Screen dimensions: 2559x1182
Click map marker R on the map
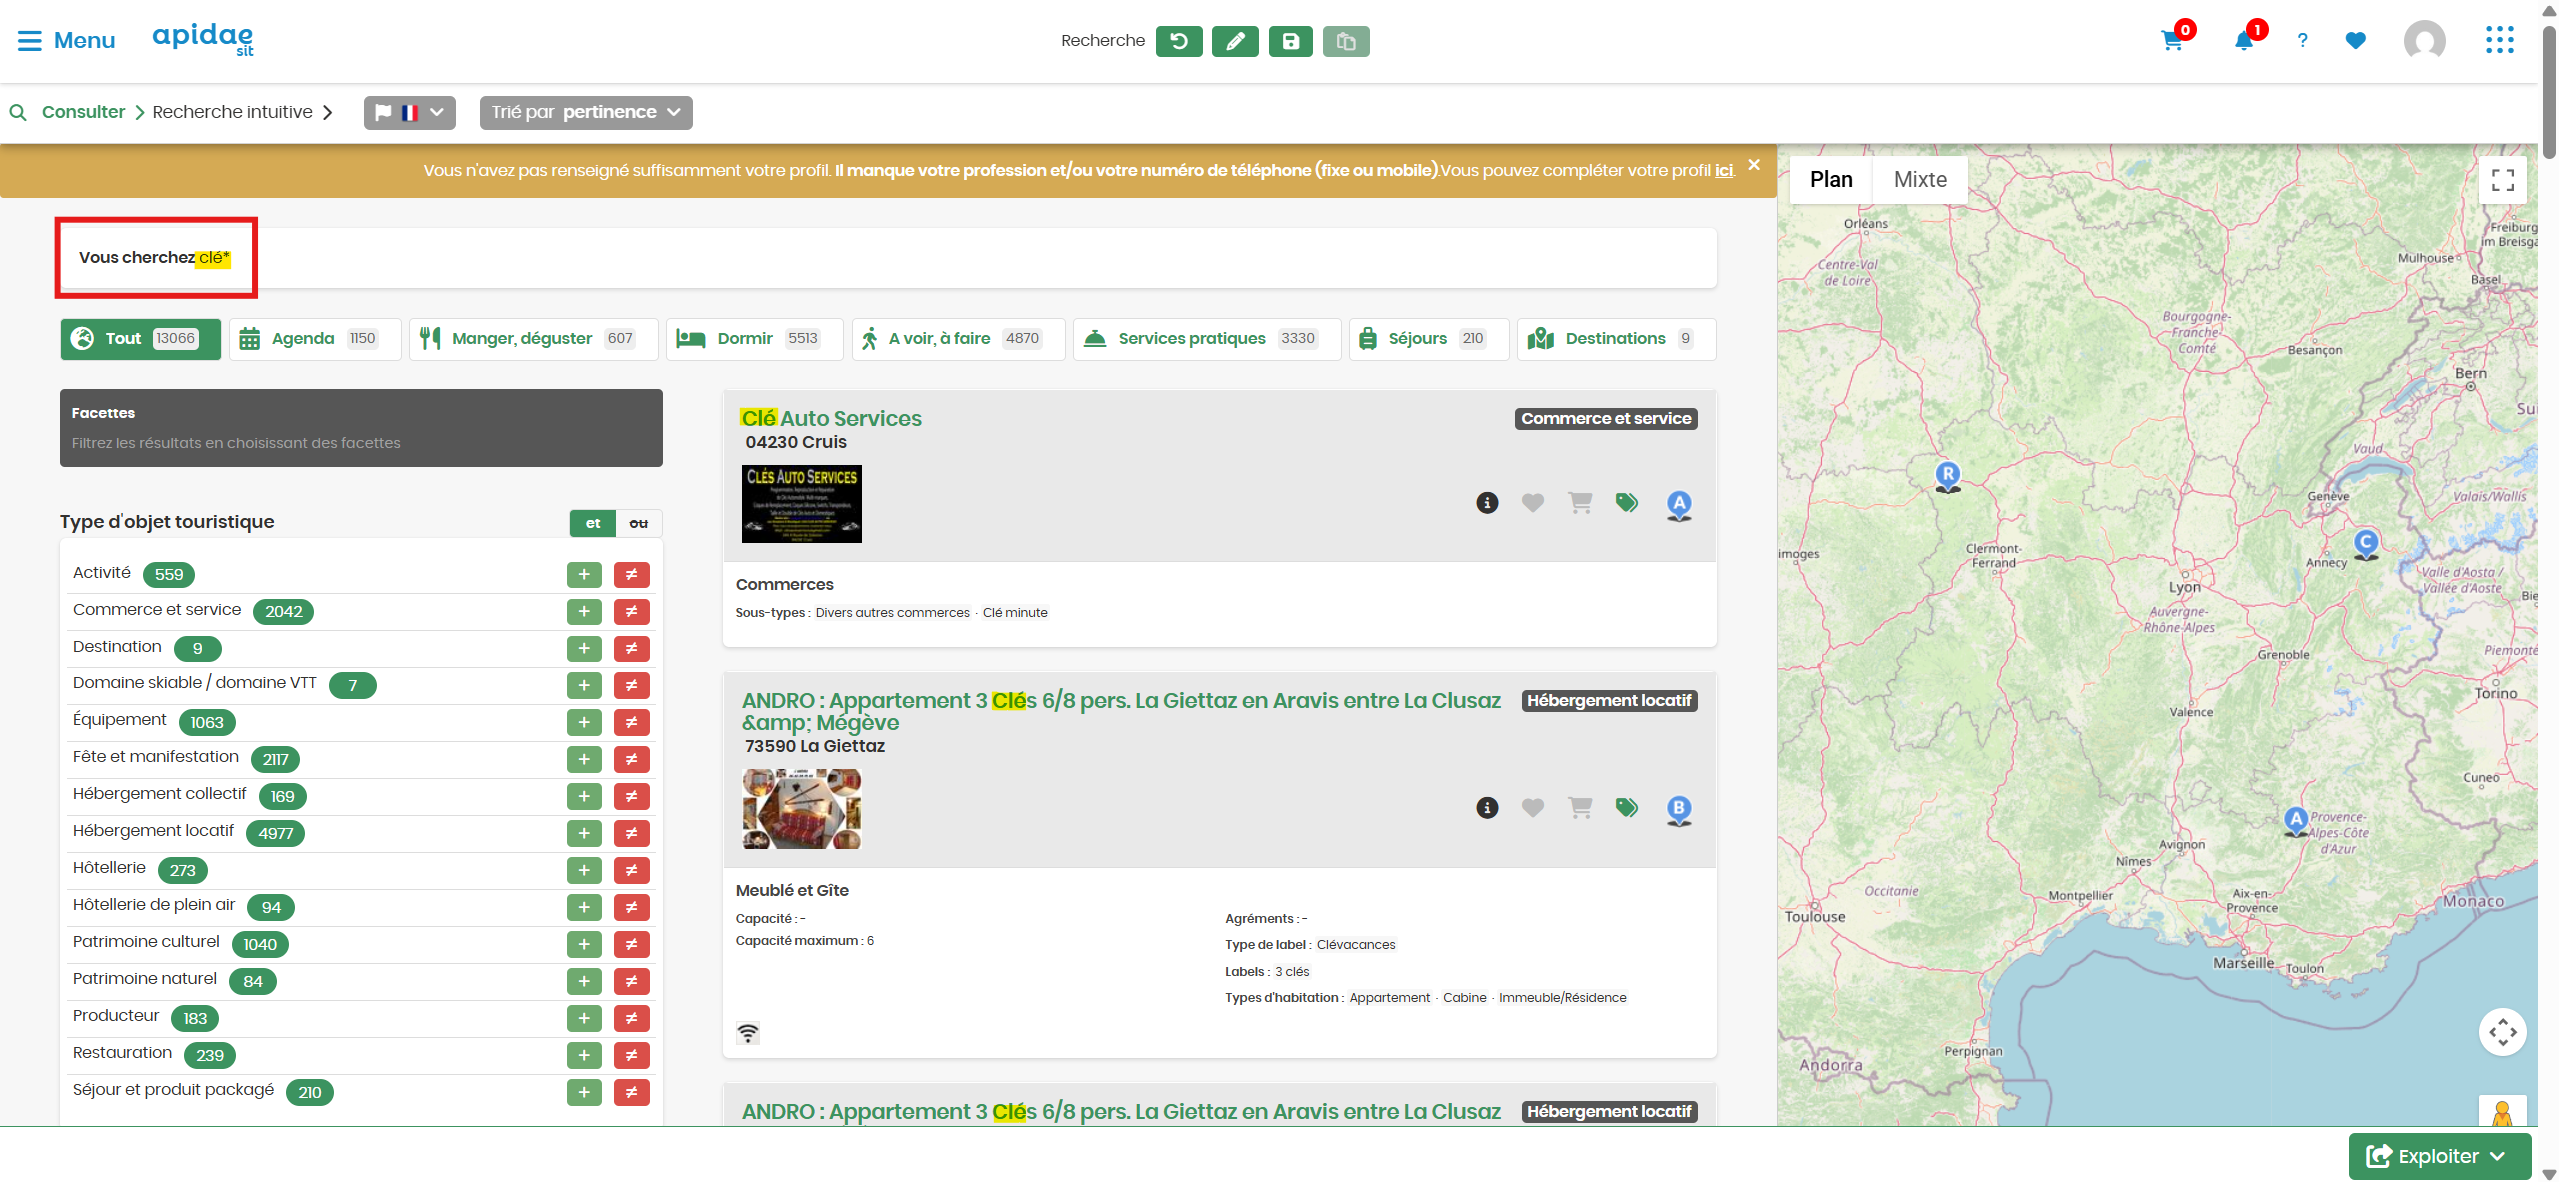1947,476
